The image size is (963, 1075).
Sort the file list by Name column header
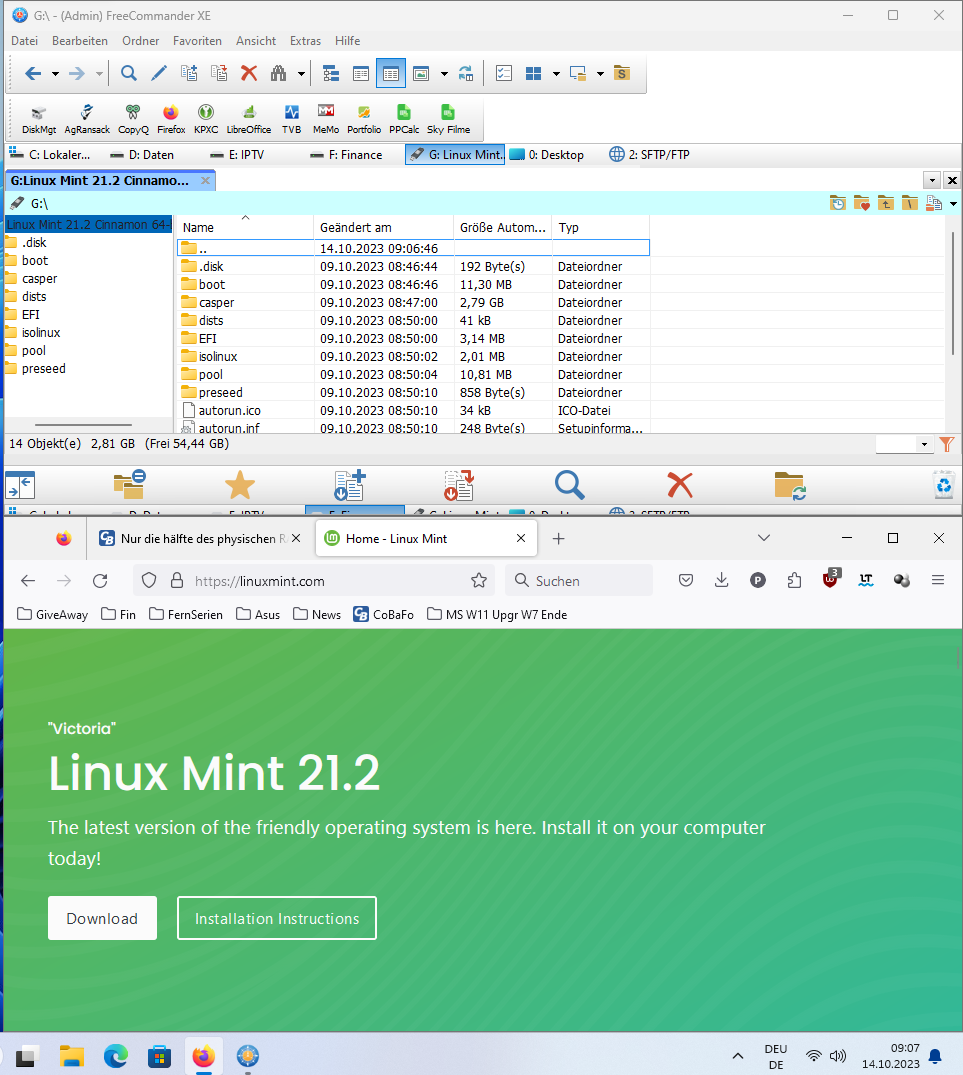[x=245, y=228]
